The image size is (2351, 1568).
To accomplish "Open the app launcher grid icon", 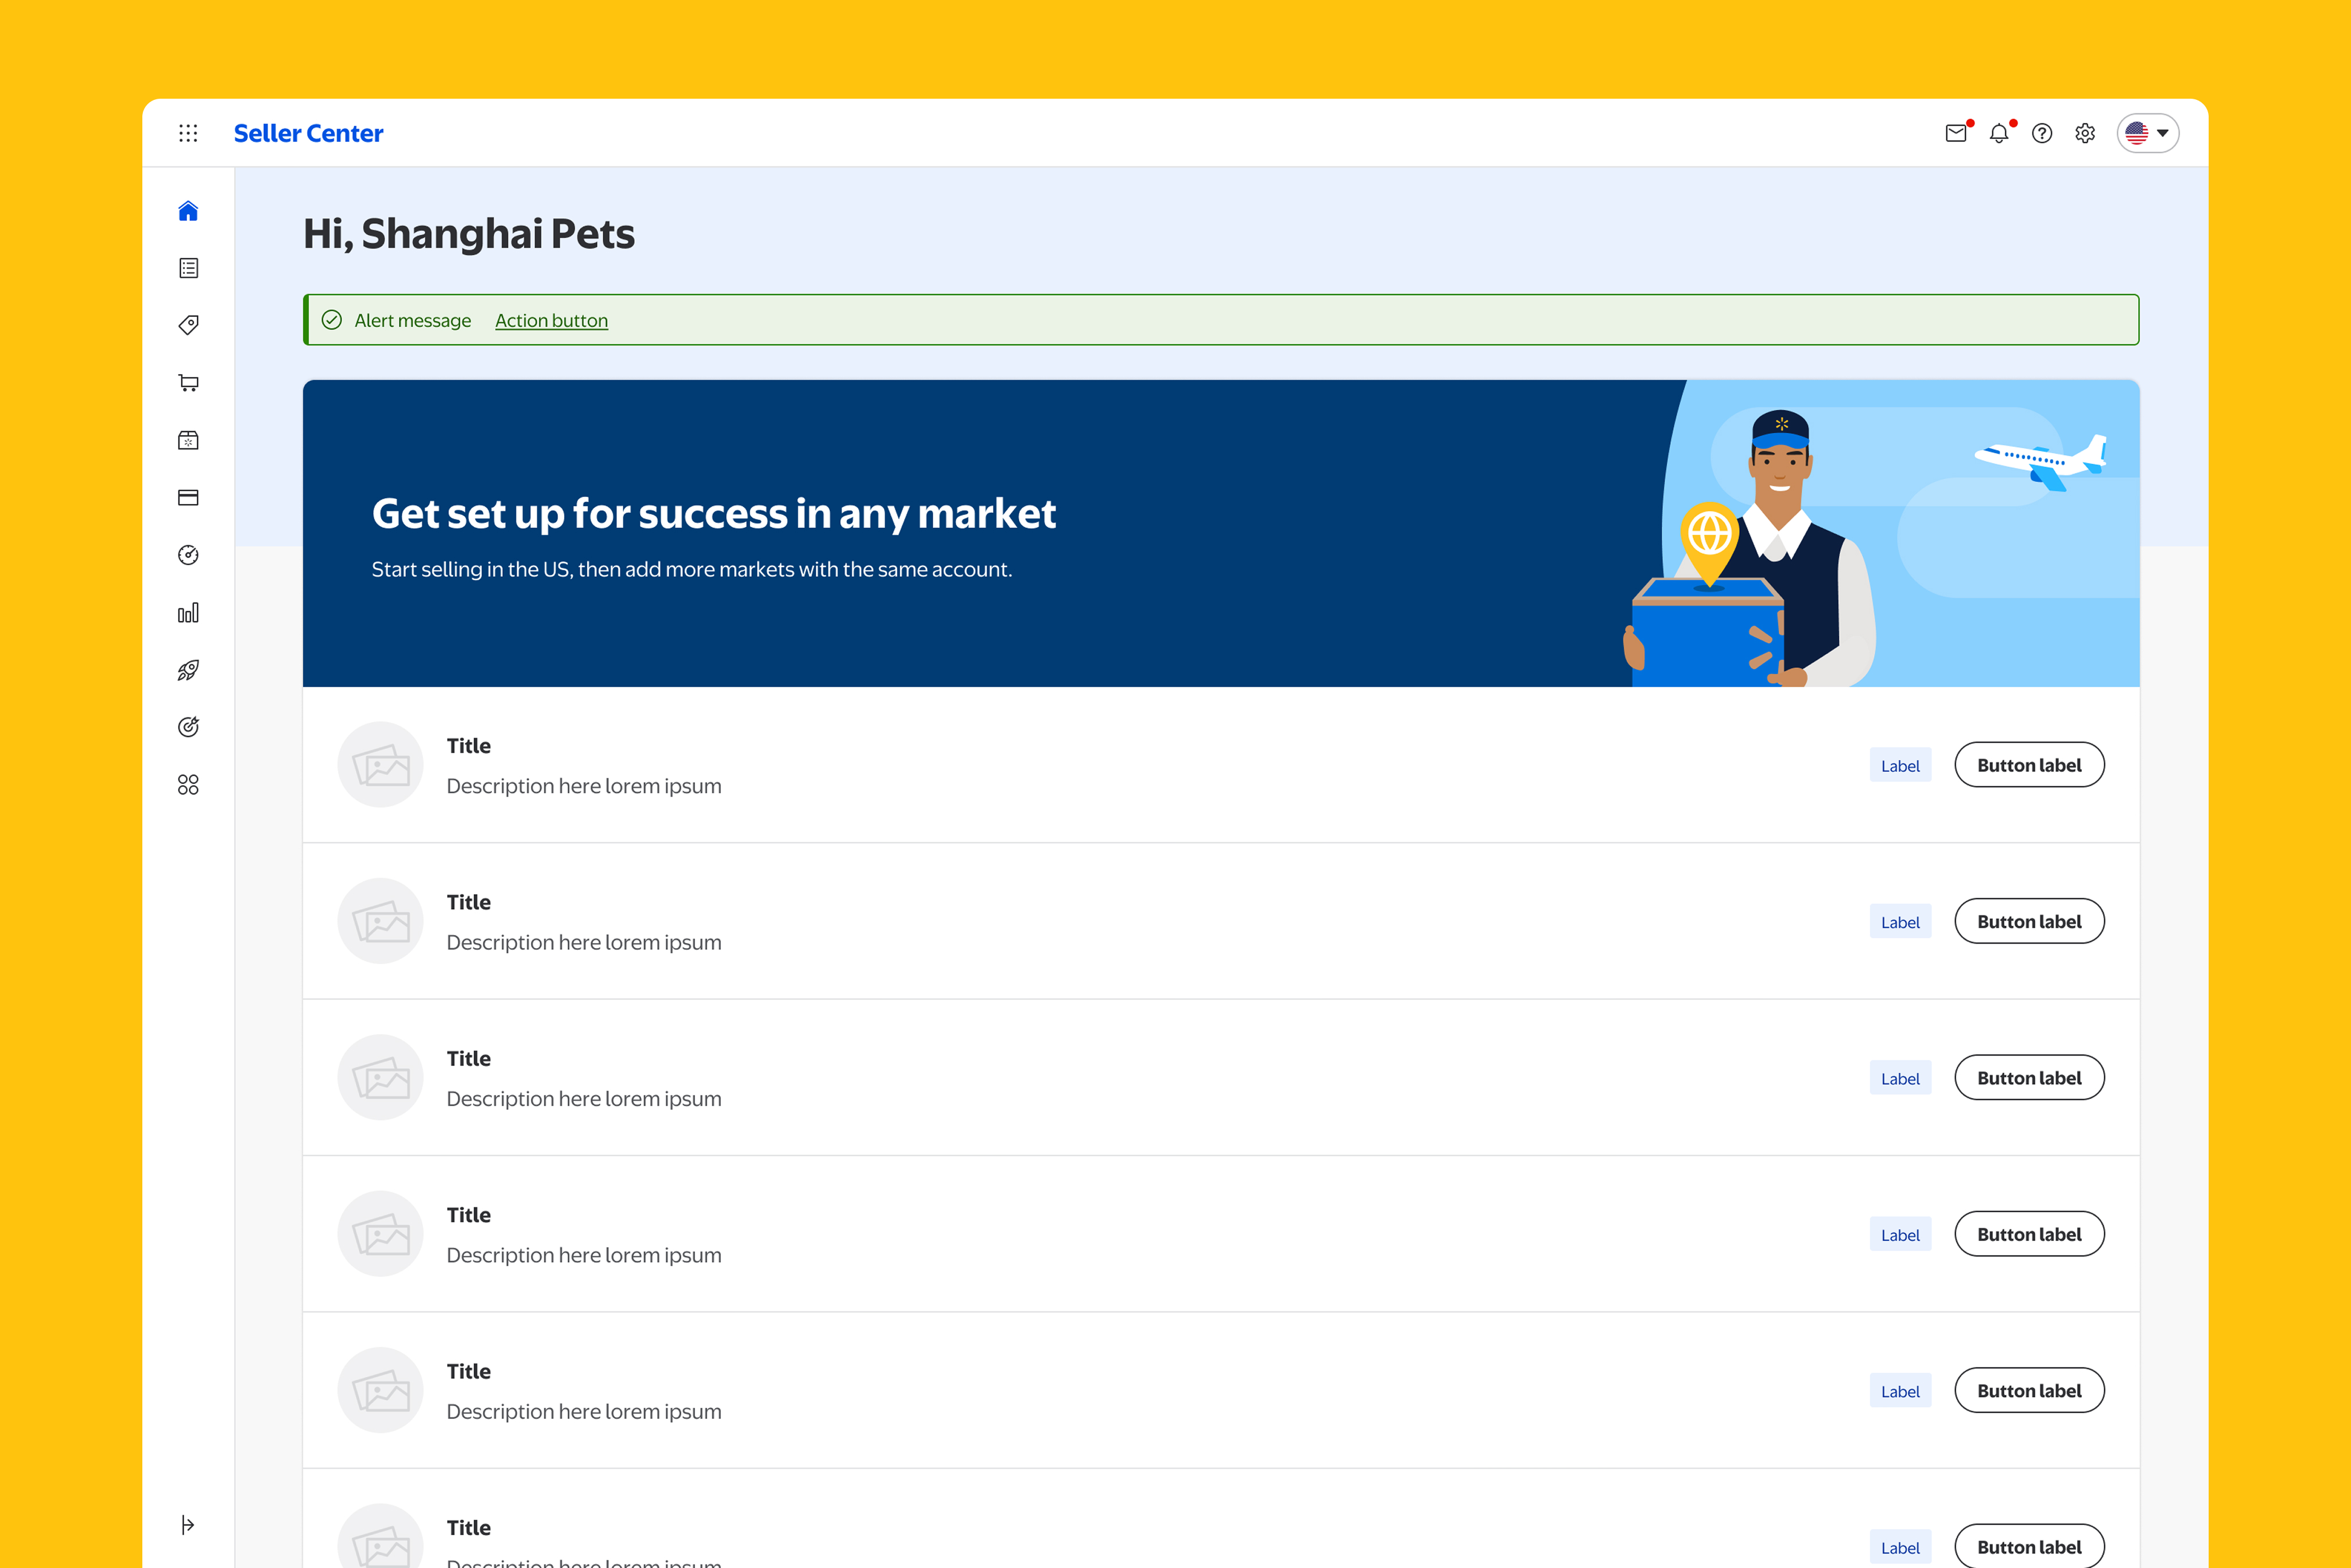I will [x=188, y=133].
